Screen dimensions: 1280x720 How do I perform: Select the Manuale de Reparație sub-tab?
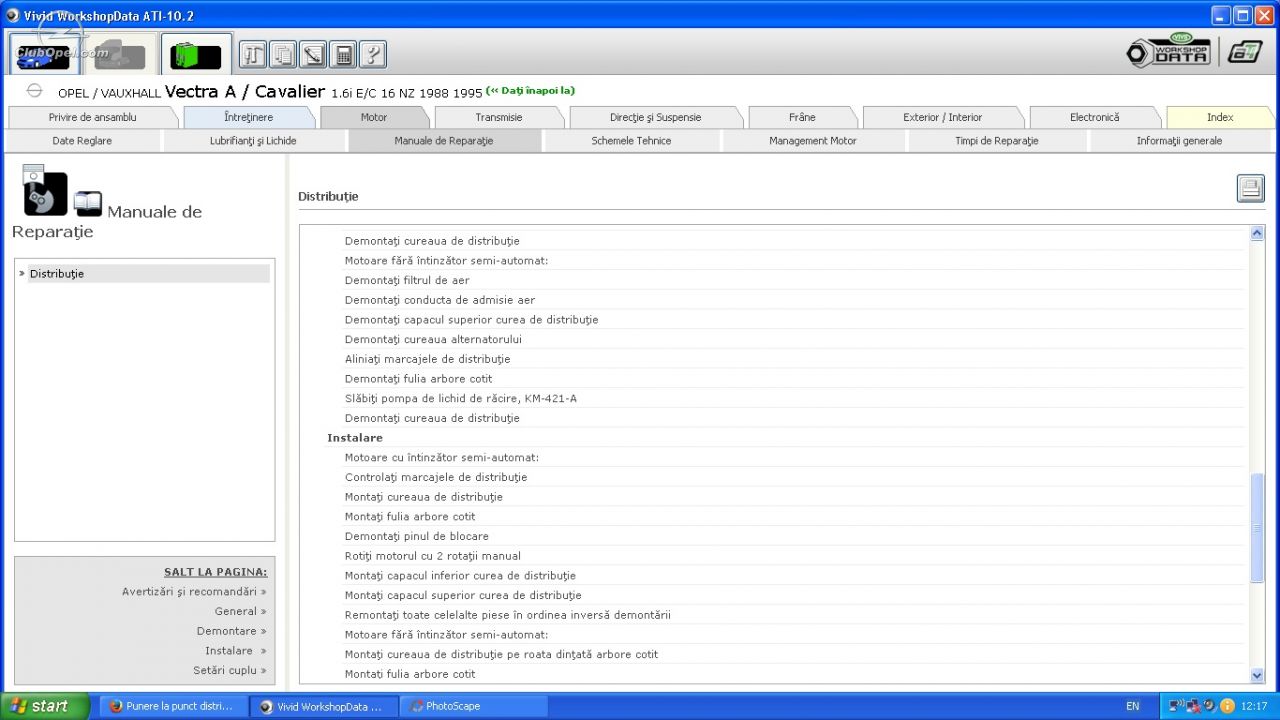coord(444,141)
